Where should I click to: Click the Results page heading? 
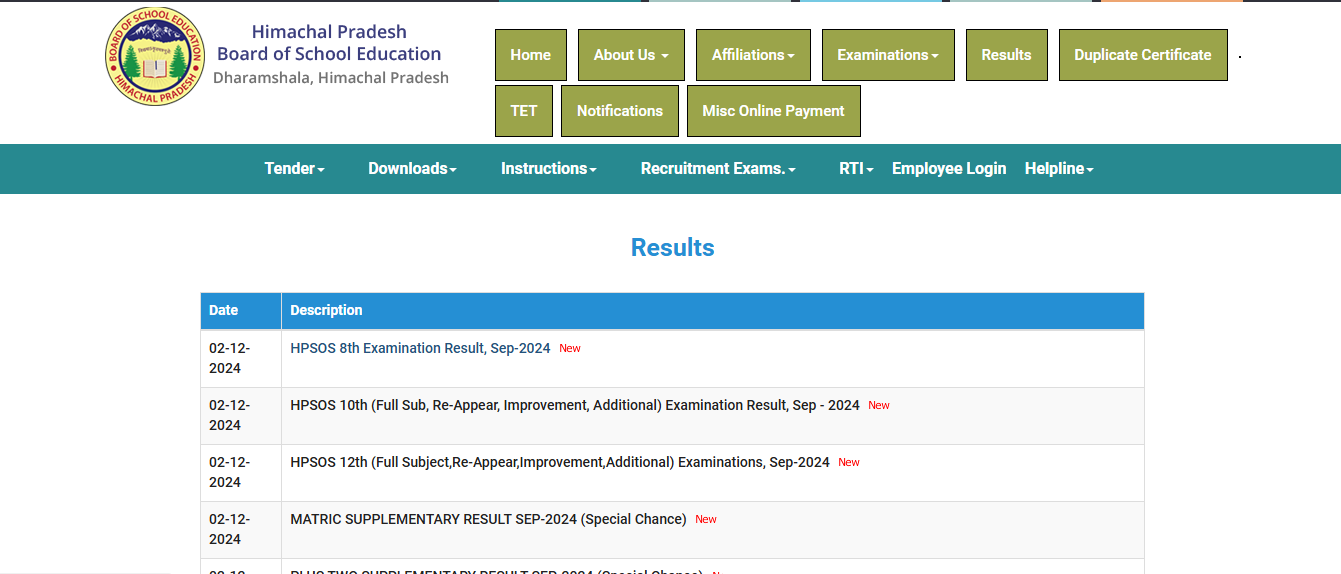[673, 248]
